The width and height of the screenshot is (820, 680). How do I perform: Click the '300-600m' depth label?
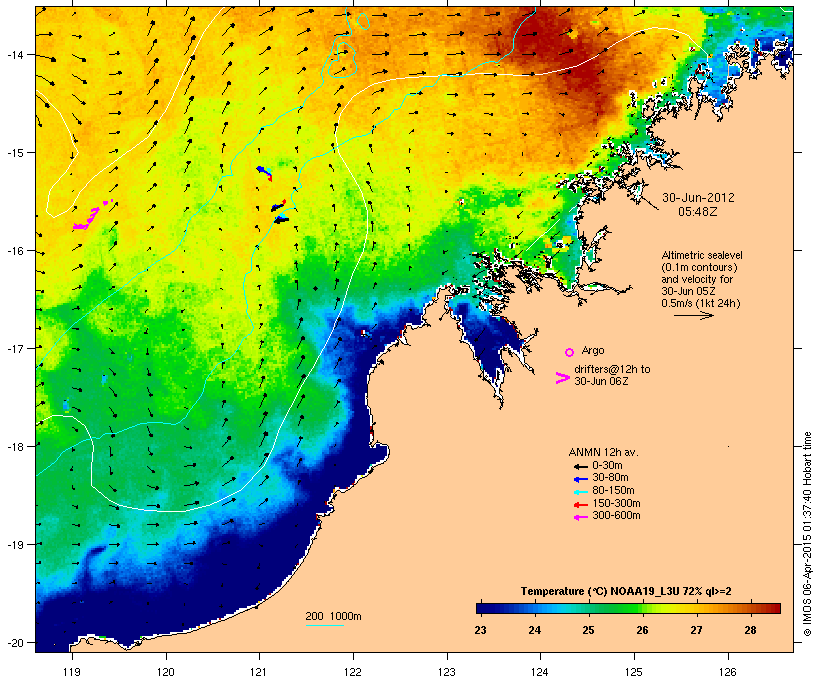pos(616,516)
